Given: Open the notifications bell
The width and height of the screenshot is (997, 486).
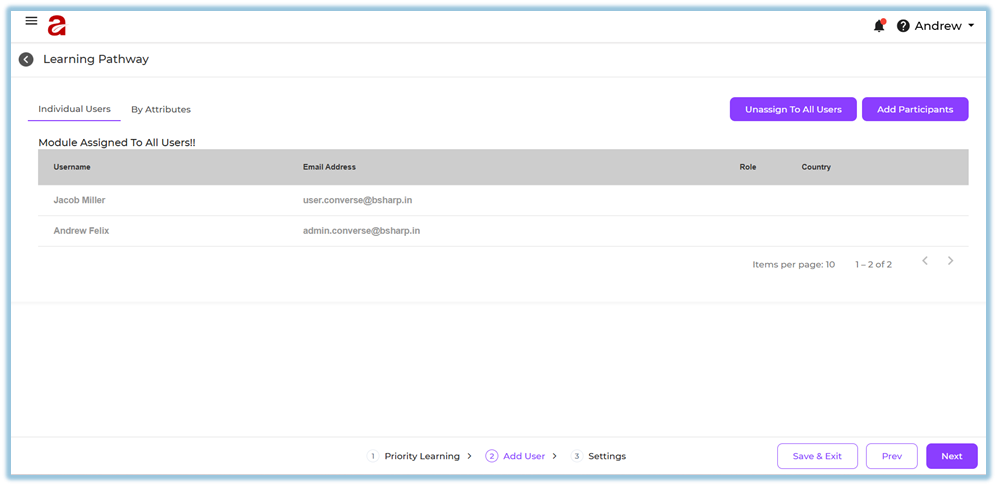Looking at the screenshot, I should click(x=879, y=26).
